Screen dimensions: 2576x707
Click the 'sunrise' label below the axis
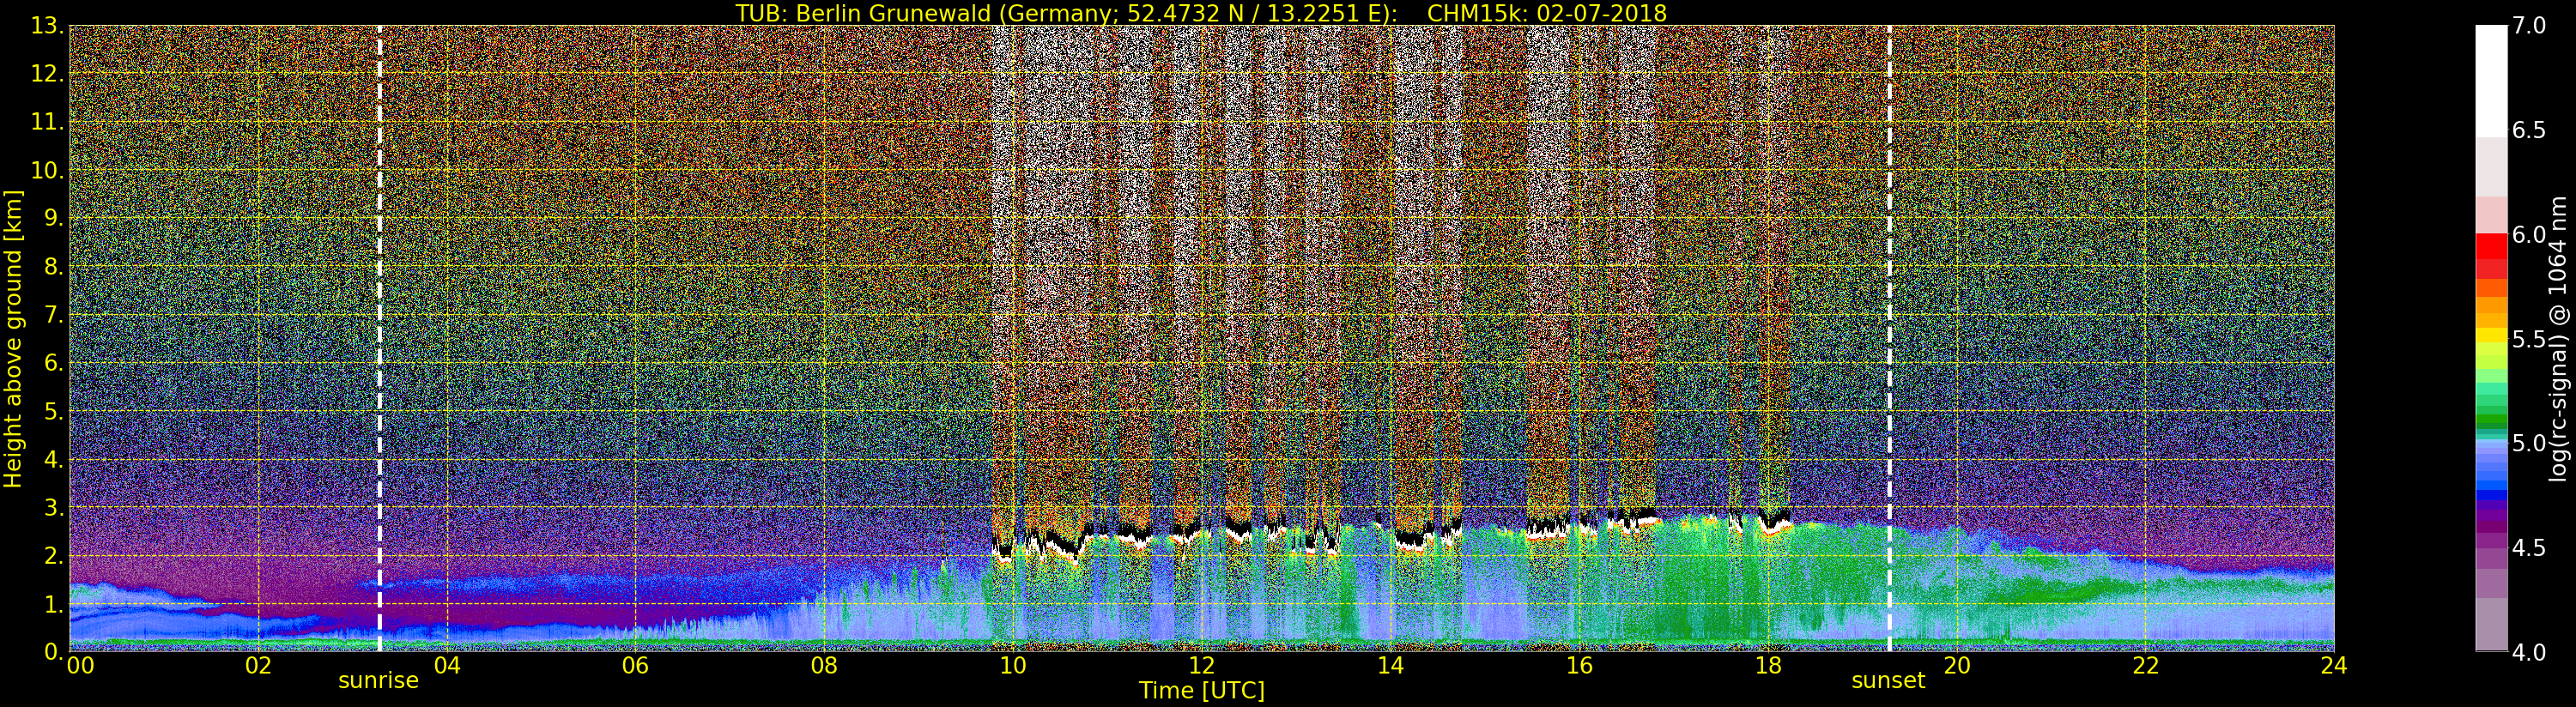[x=378, y=680]
